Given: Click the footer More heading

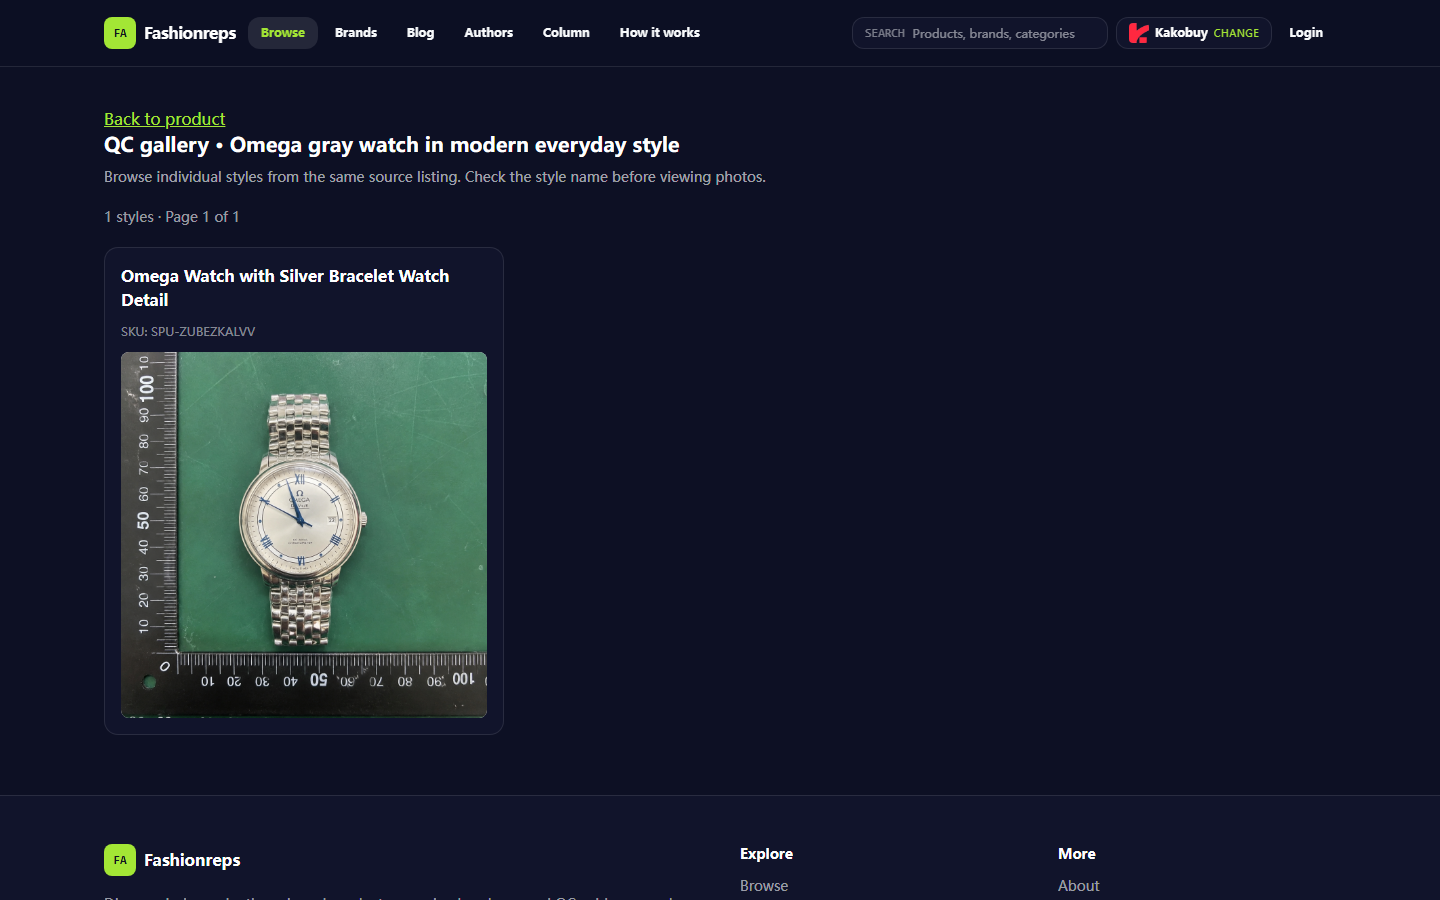Looking at the screenshot, I should tap(1077, 854).
